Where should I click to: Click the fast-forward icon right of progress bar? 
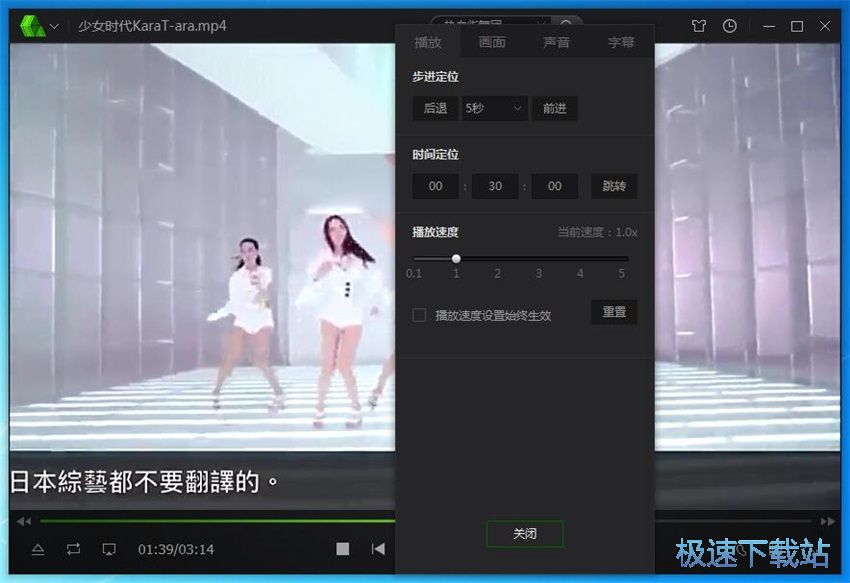828,521
